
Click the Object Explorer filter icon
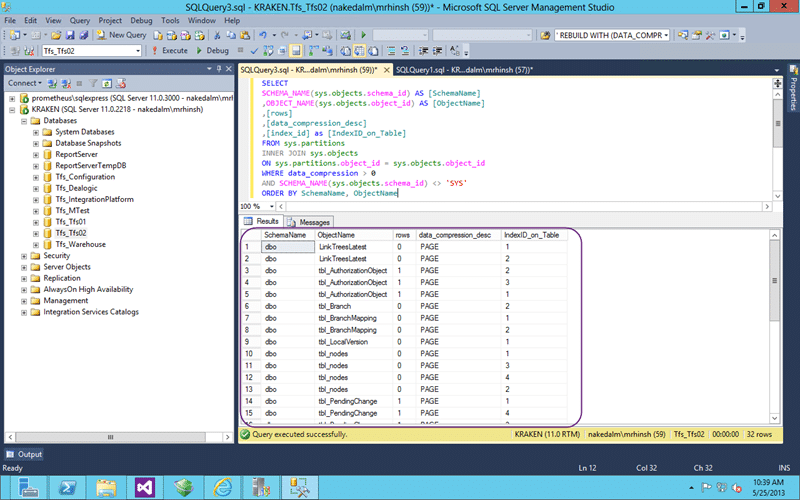[x=93, y=83]
